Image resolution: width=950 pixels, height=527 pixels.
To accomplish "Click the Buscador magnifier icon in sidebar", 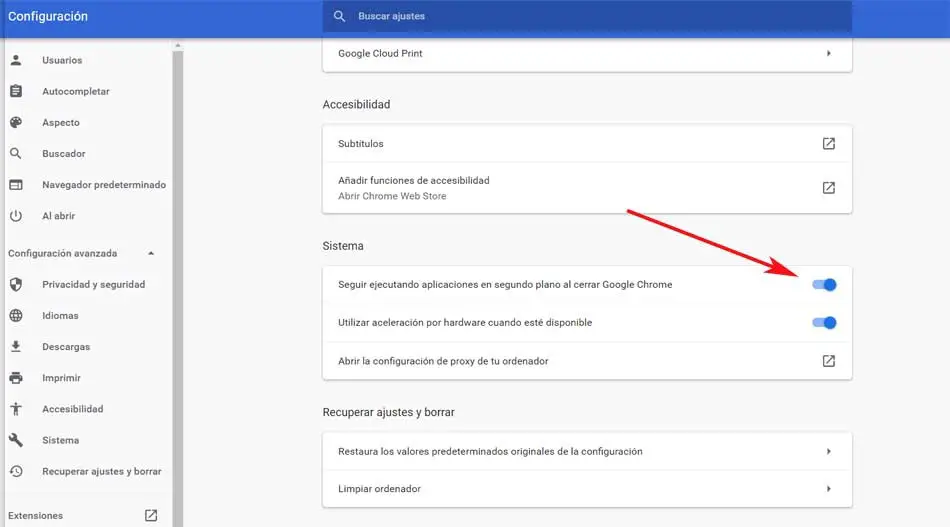I will tap(16, 153).
